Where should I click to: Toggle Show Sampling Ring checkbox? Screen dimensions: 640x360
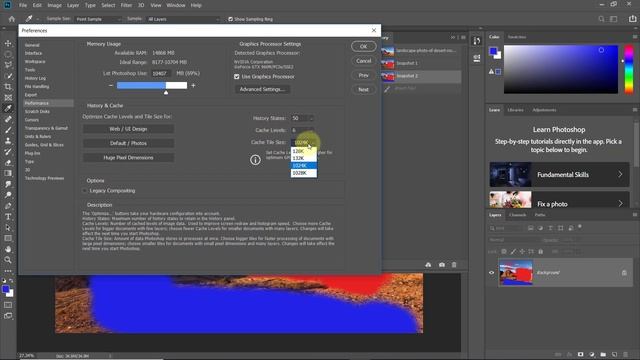click(x=231, y=19)
